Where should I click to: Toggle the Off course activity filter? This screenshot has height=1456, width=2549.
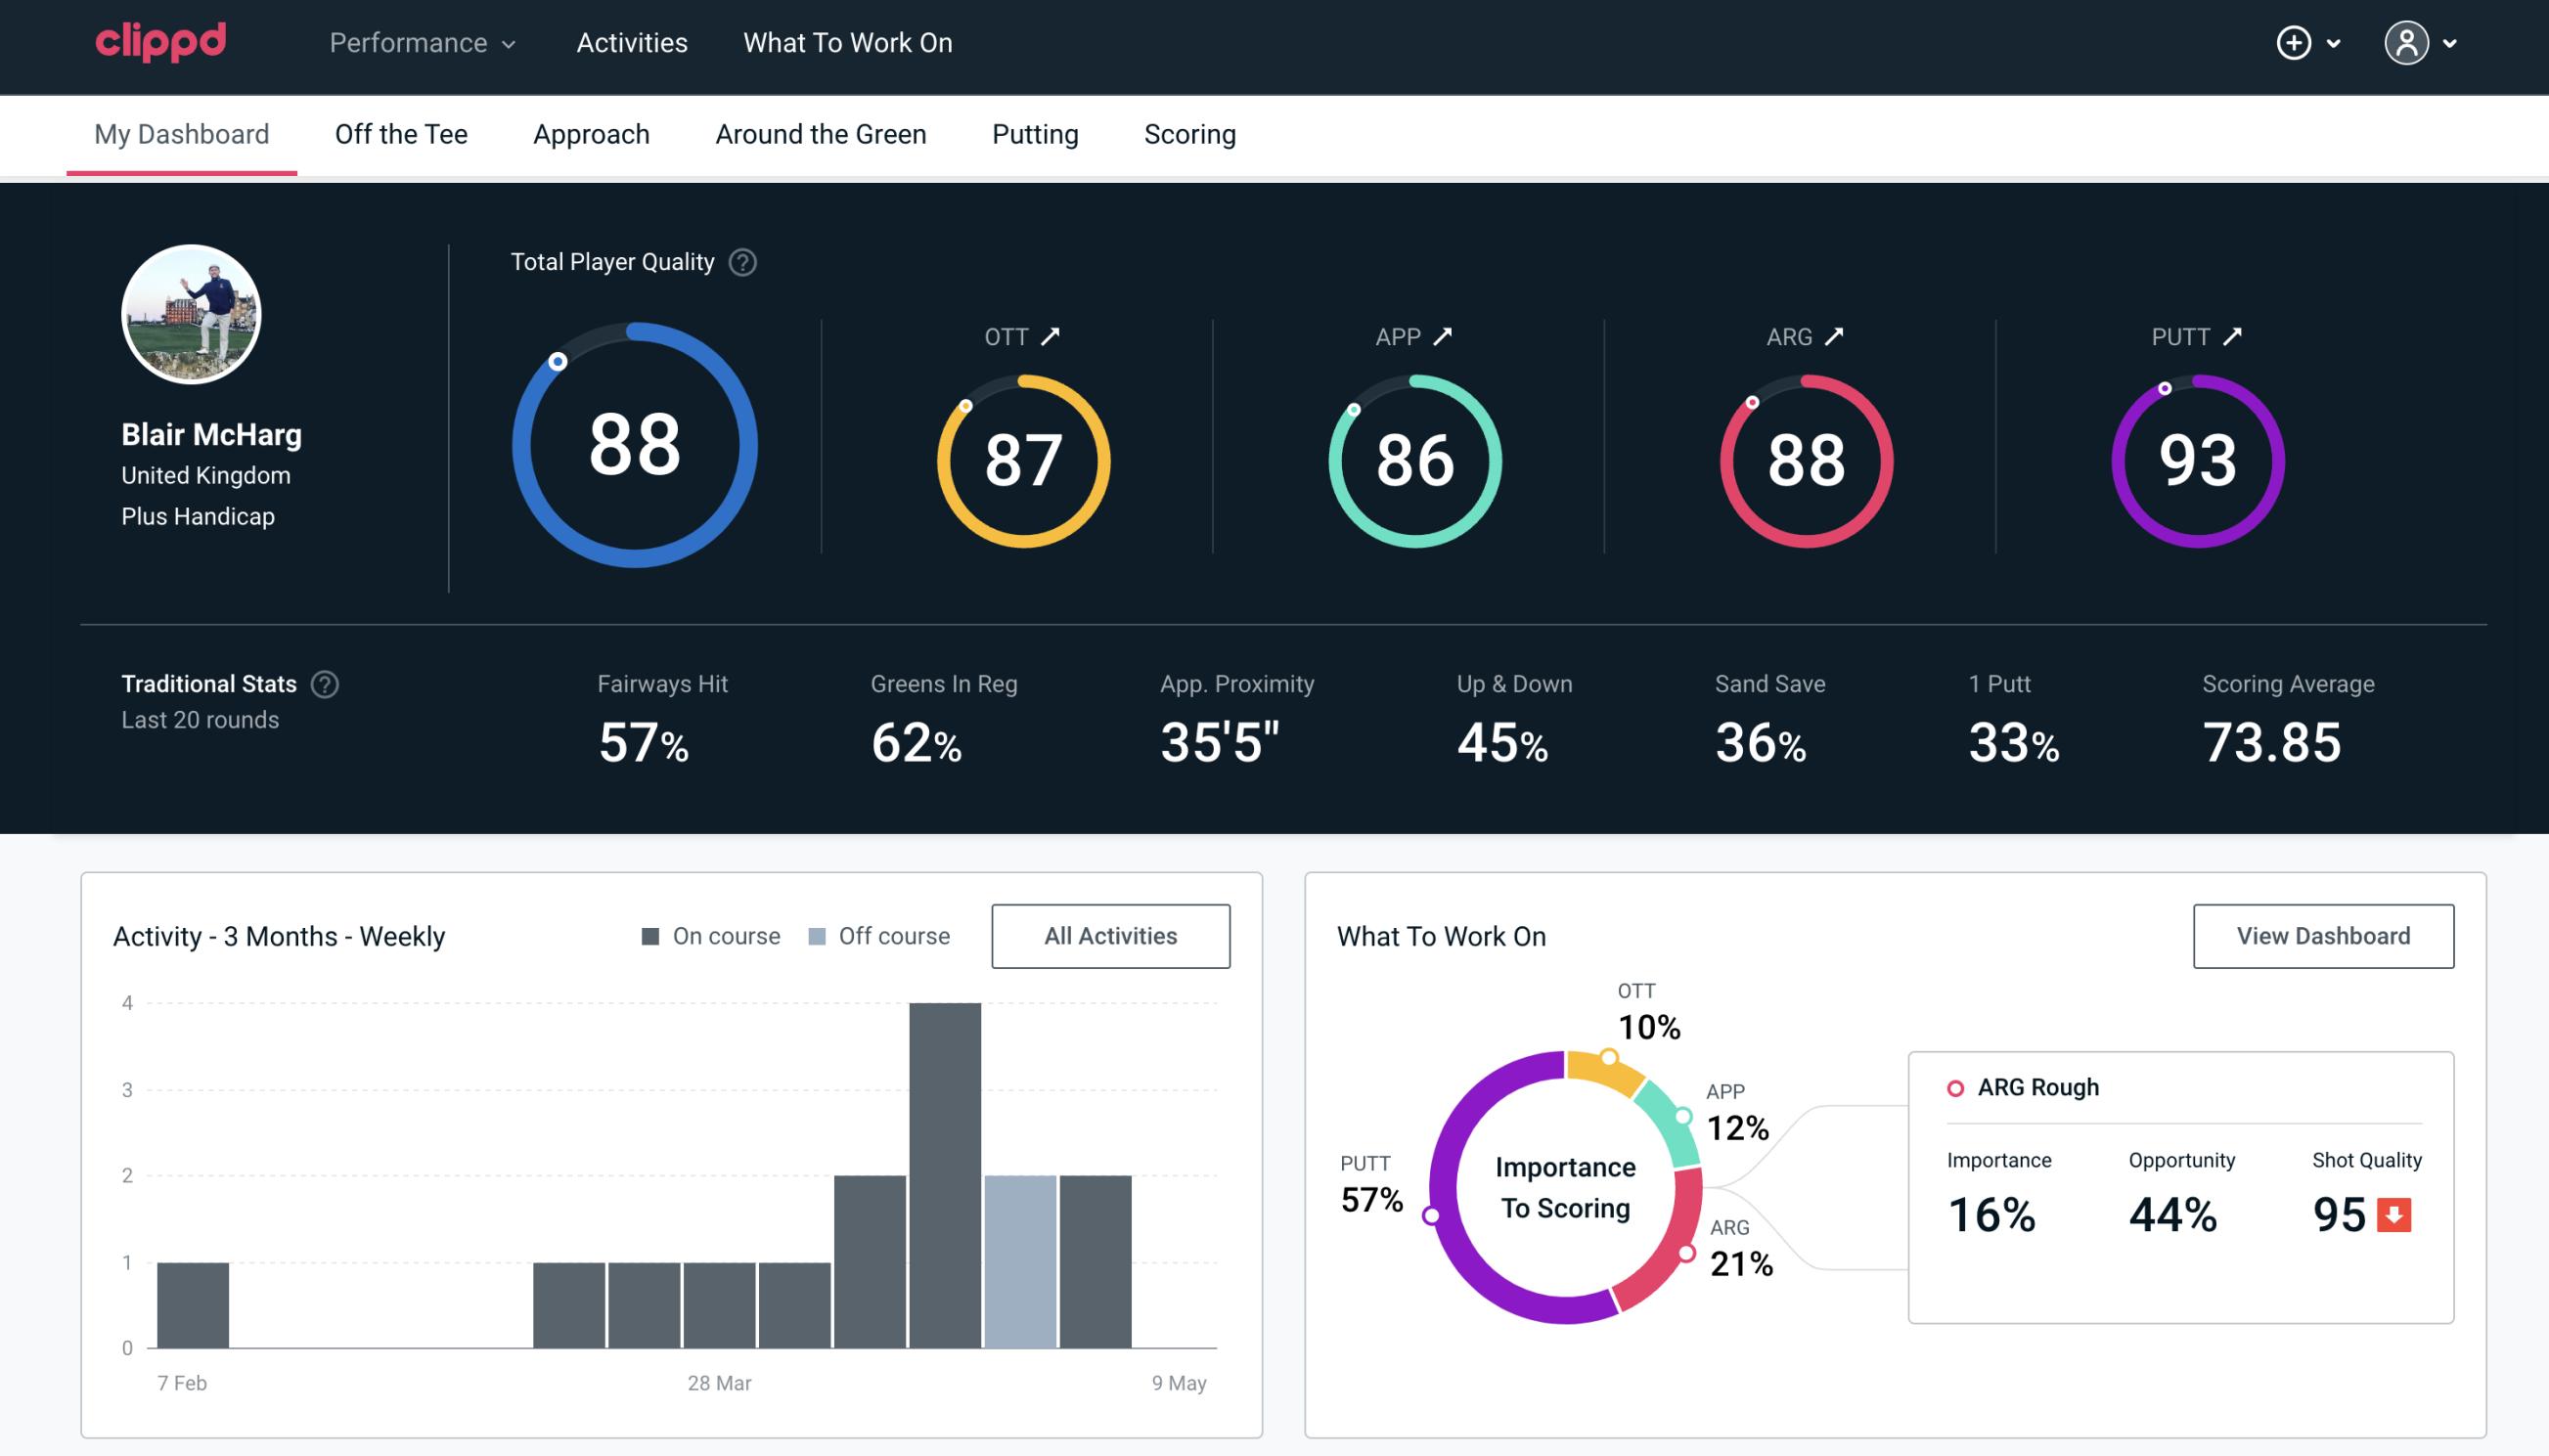(875, 935)
